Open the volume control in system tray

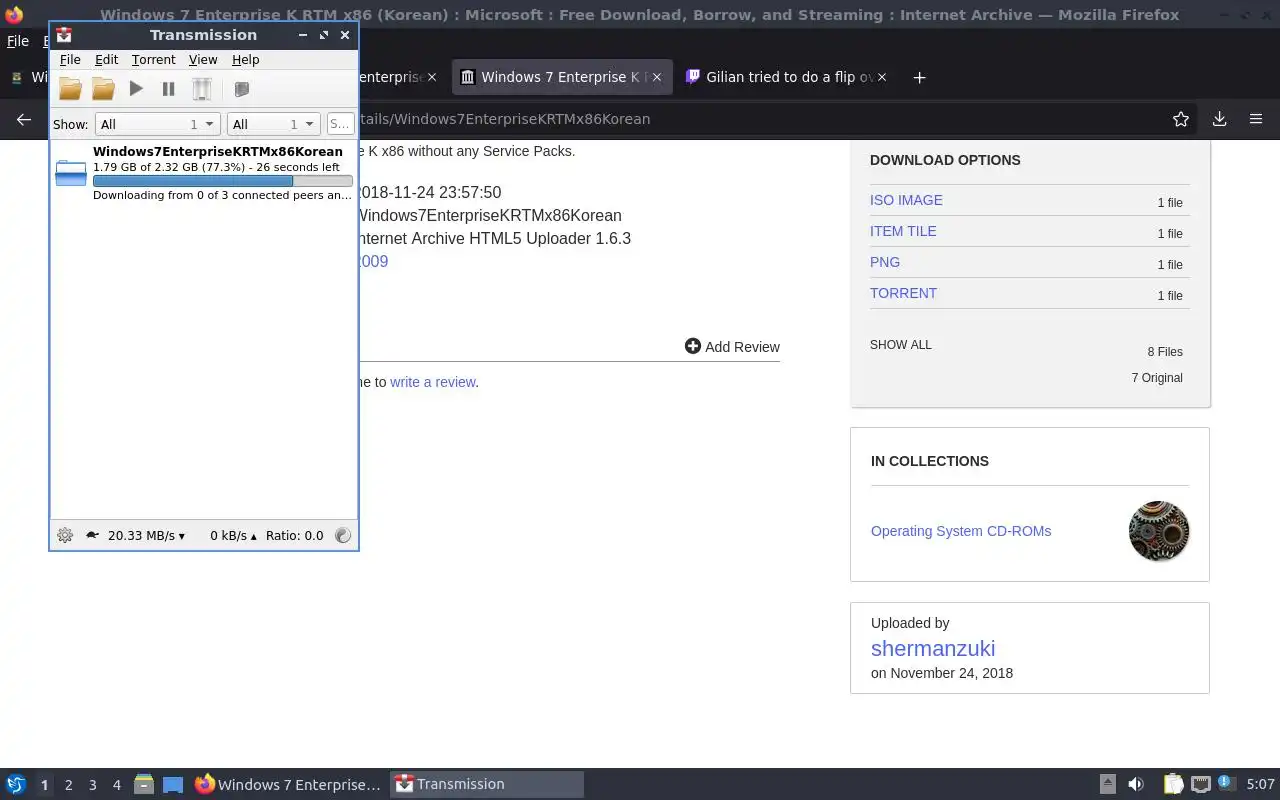click(x=1136, y=785)
